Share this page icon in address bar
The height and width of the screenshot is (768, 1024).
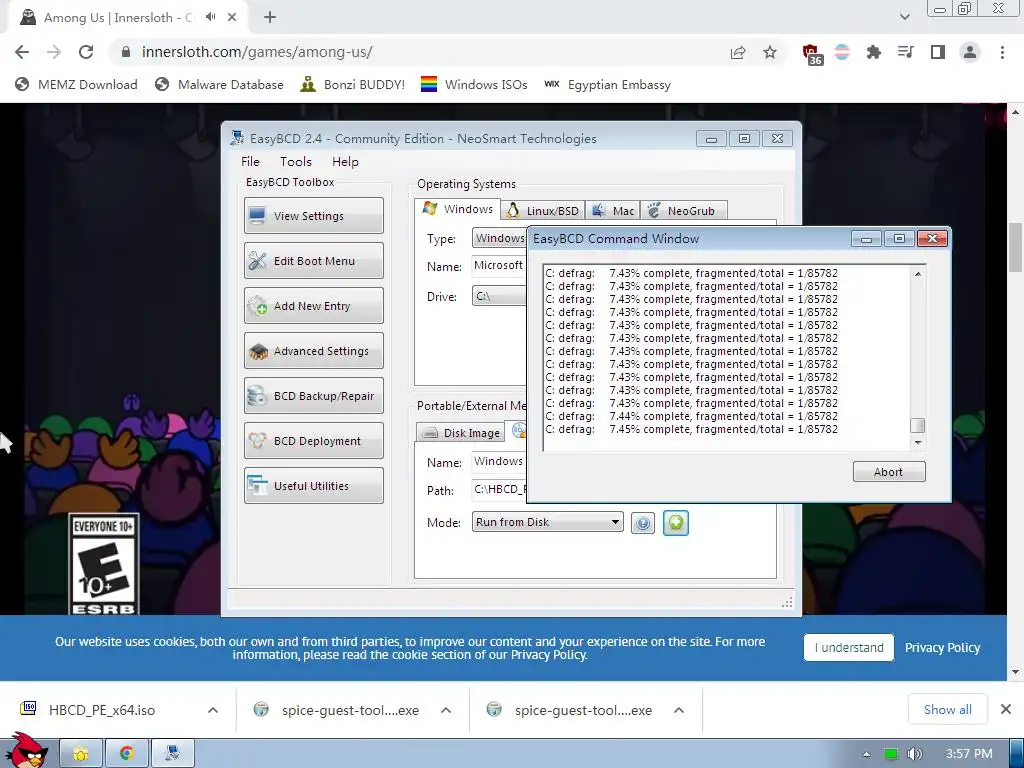738,52
